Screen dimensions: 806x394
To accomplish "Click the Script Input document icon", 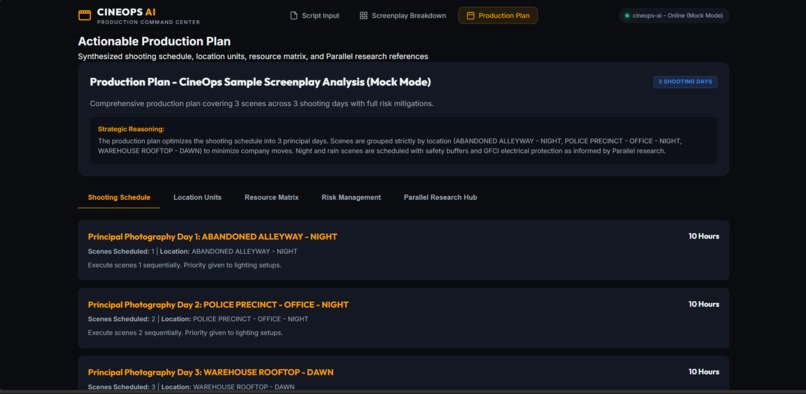I will [294, 15].
